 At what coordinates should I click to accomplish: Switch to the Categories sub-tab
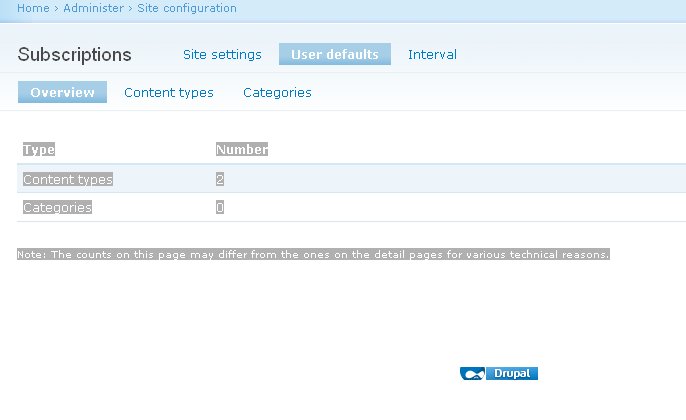[x=277, y=92]
